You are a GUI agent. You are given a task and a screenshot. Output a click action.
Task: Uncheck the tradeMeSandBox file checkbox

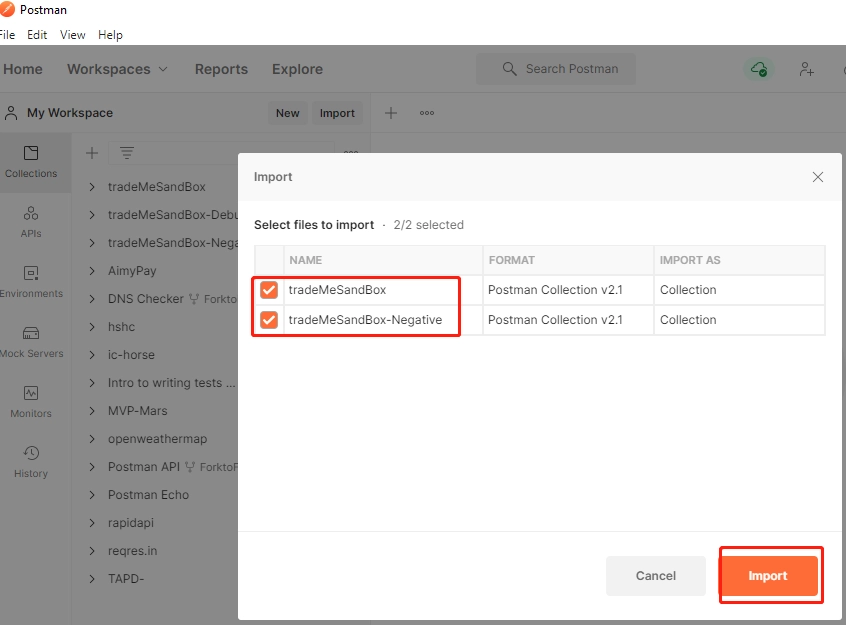[269, 290]
